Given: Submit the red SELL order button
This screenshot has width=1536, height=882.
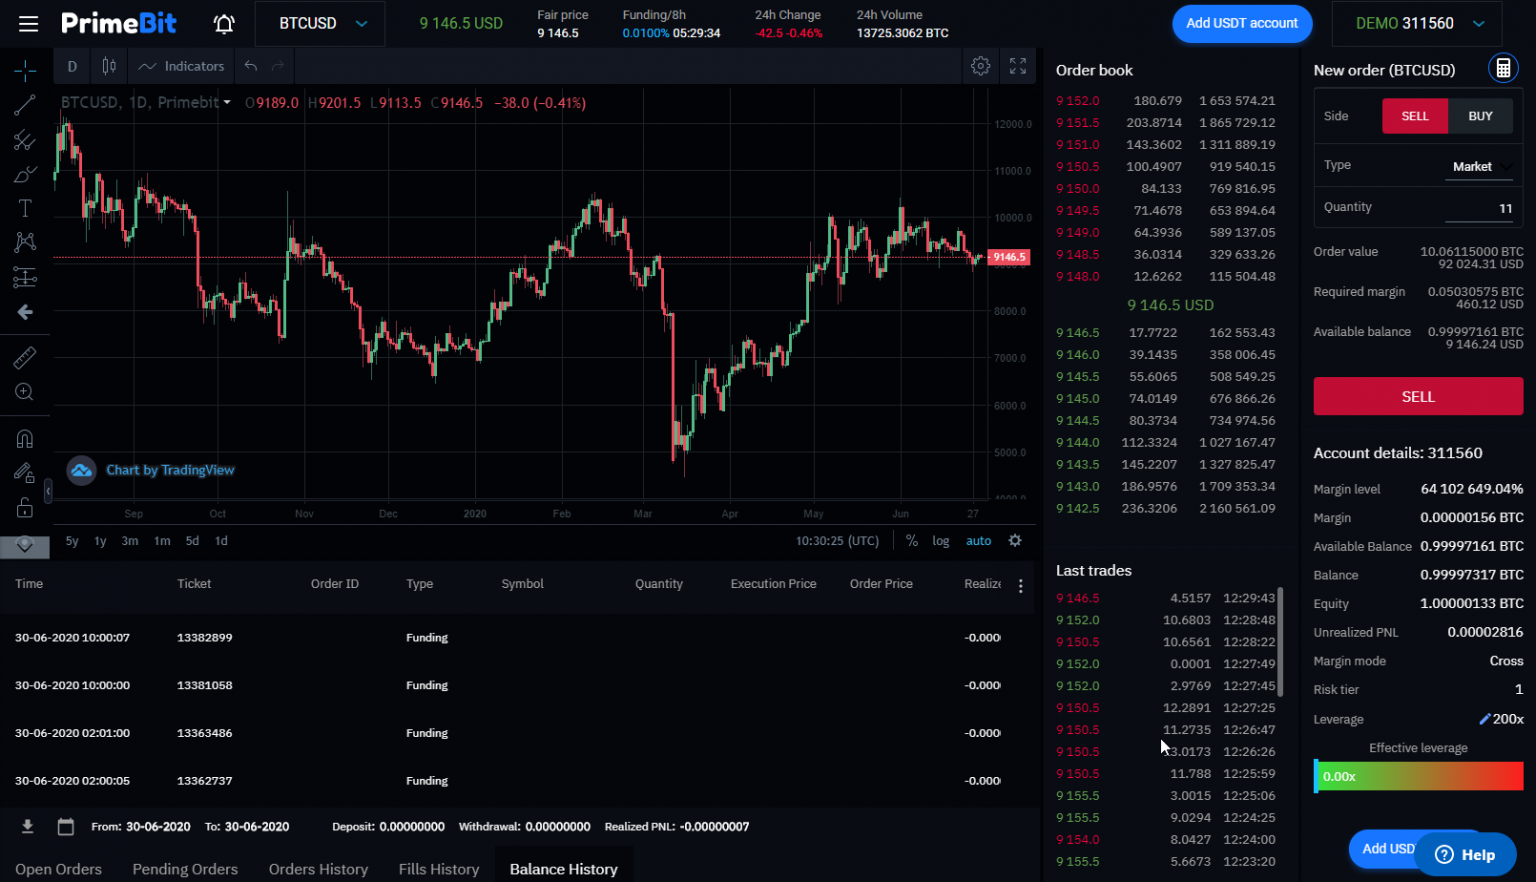Looking at the screenshot, I should click(1418, 396).
